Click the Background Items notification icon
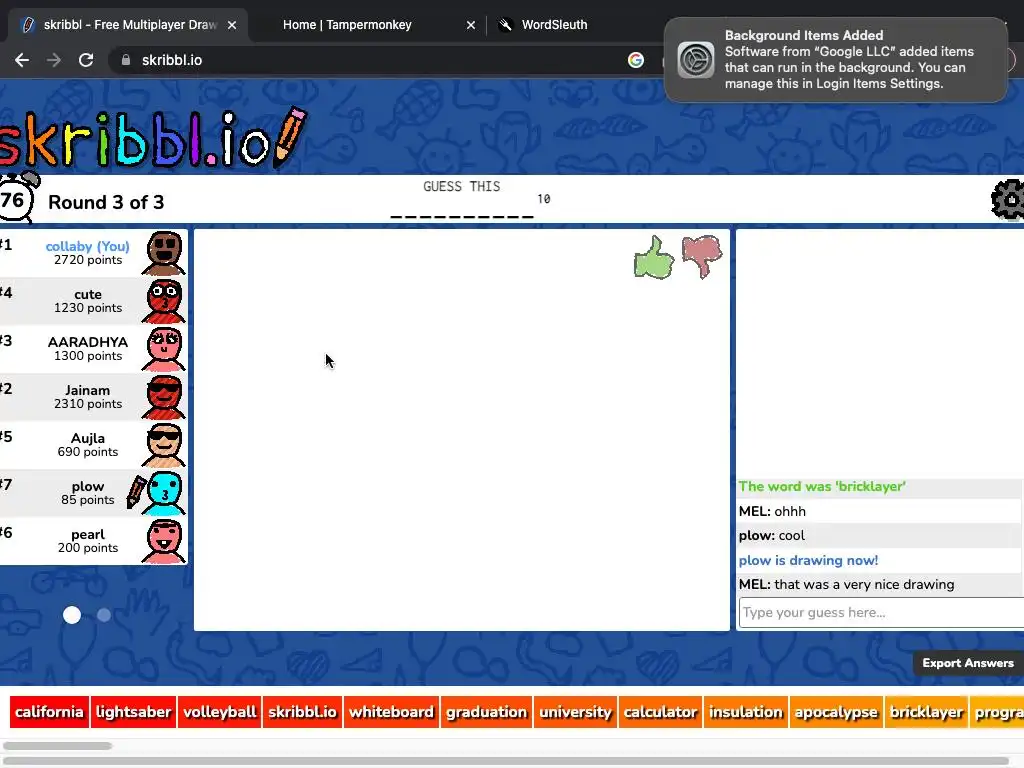This screenshot has height=768, width=1024. tap(696, 60)
